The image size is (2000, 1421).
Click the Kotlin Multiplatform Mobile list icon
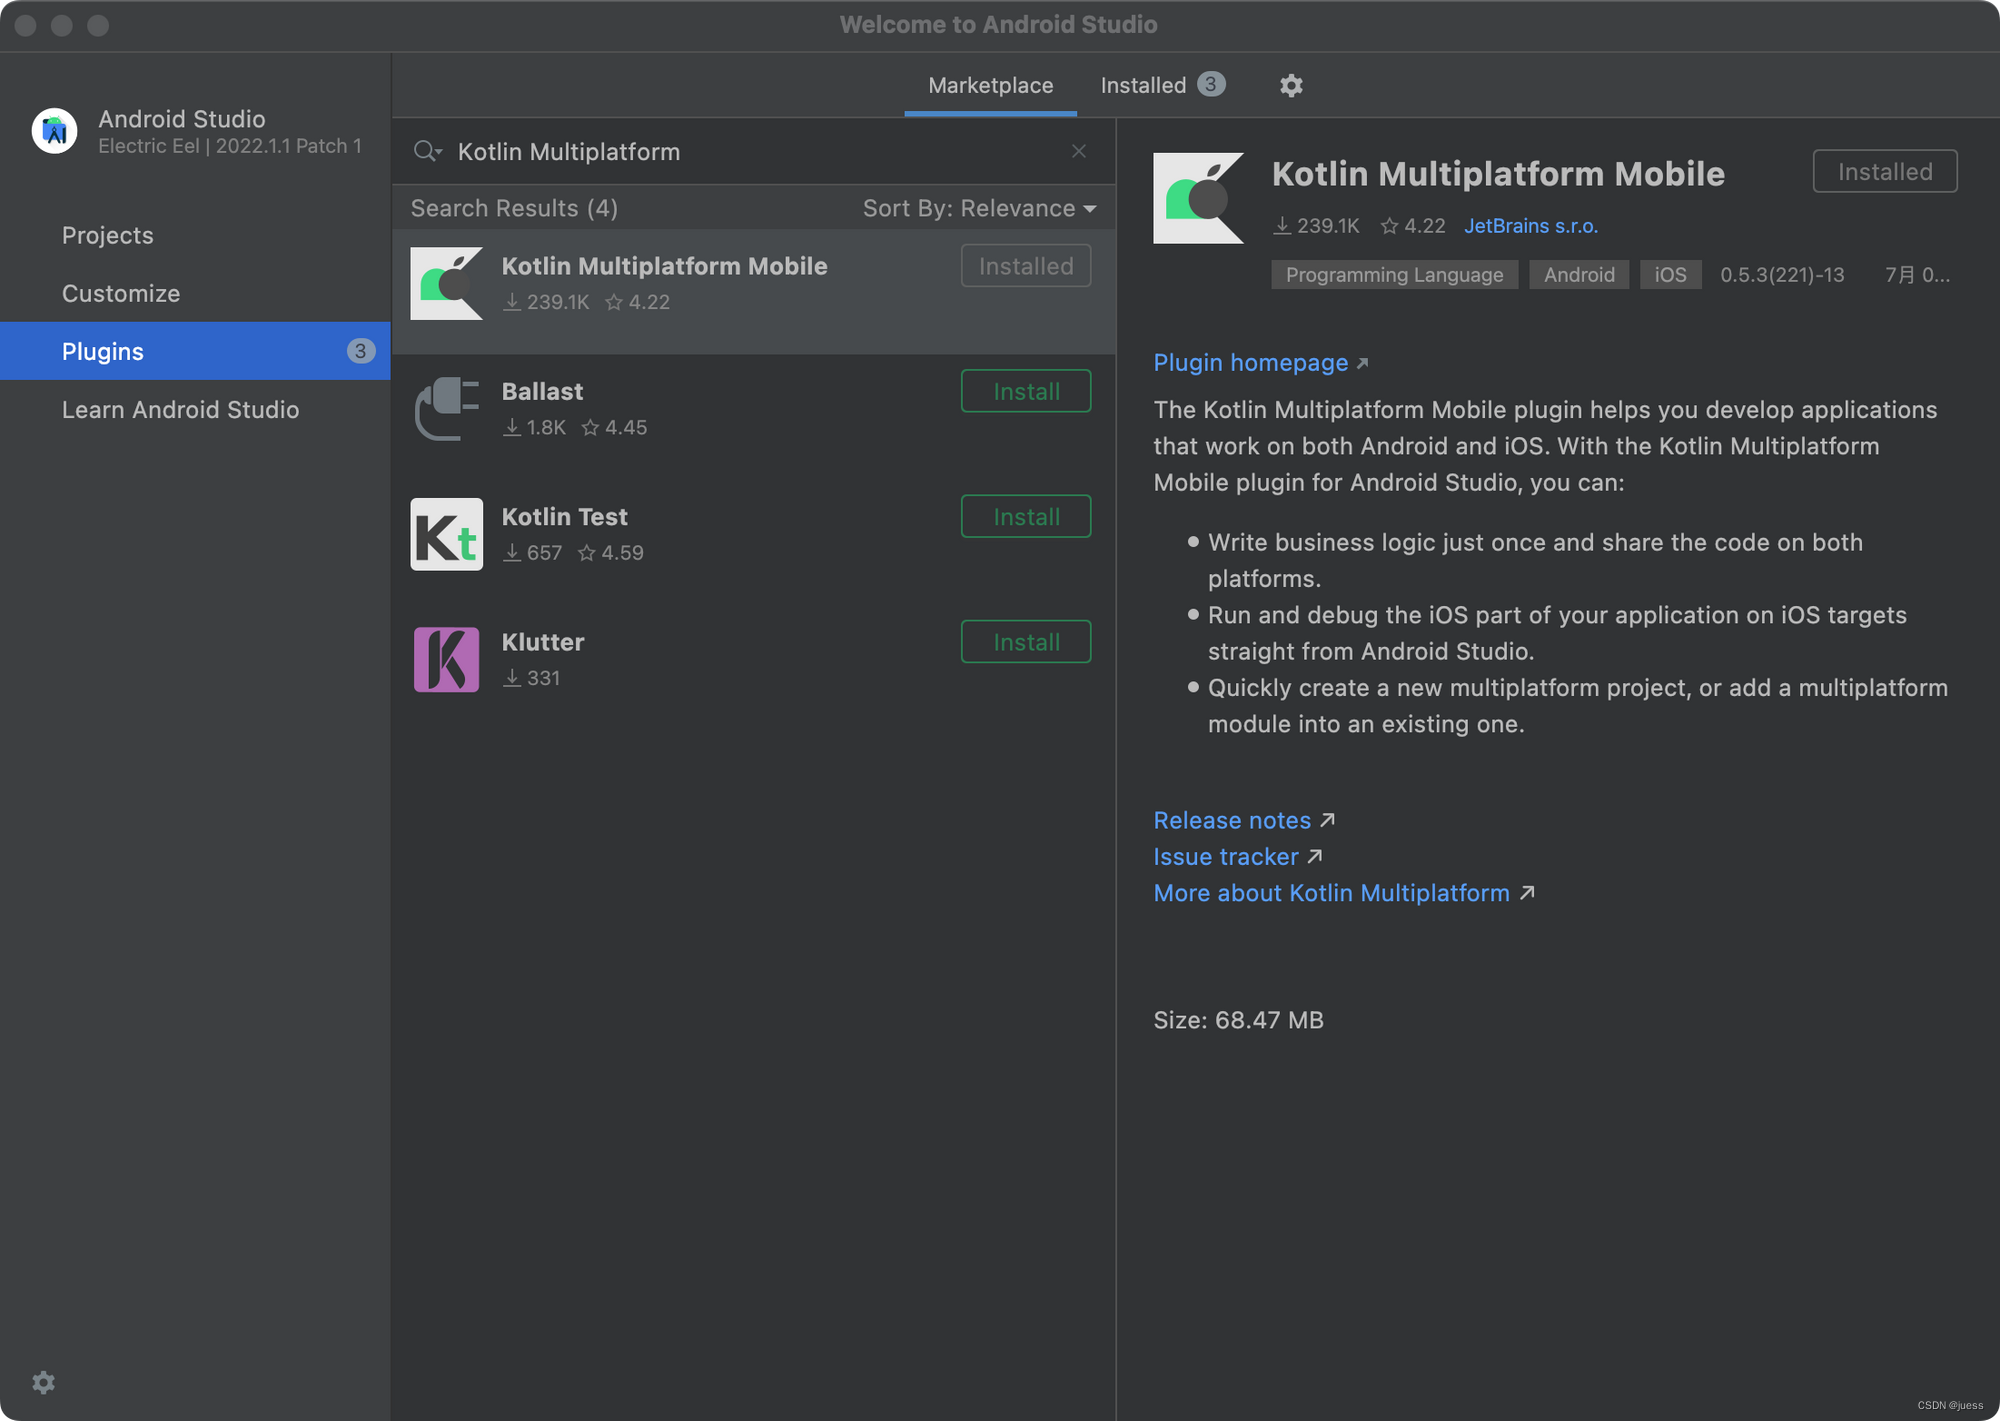pos(446,283)
